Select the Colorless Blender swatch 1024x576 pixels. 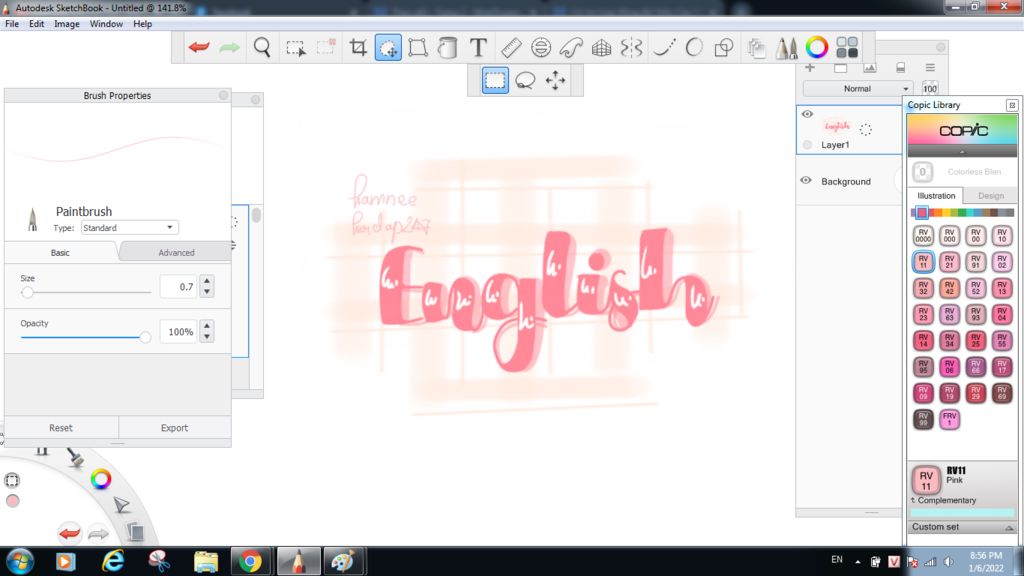click(x=922, y=172)
